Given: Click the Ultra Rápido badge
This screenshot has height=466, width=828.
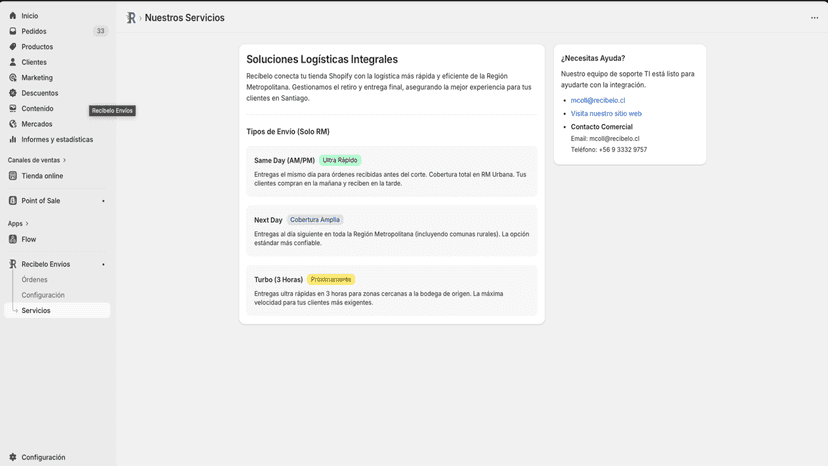Looking at the screenshot, I should 340,160.
